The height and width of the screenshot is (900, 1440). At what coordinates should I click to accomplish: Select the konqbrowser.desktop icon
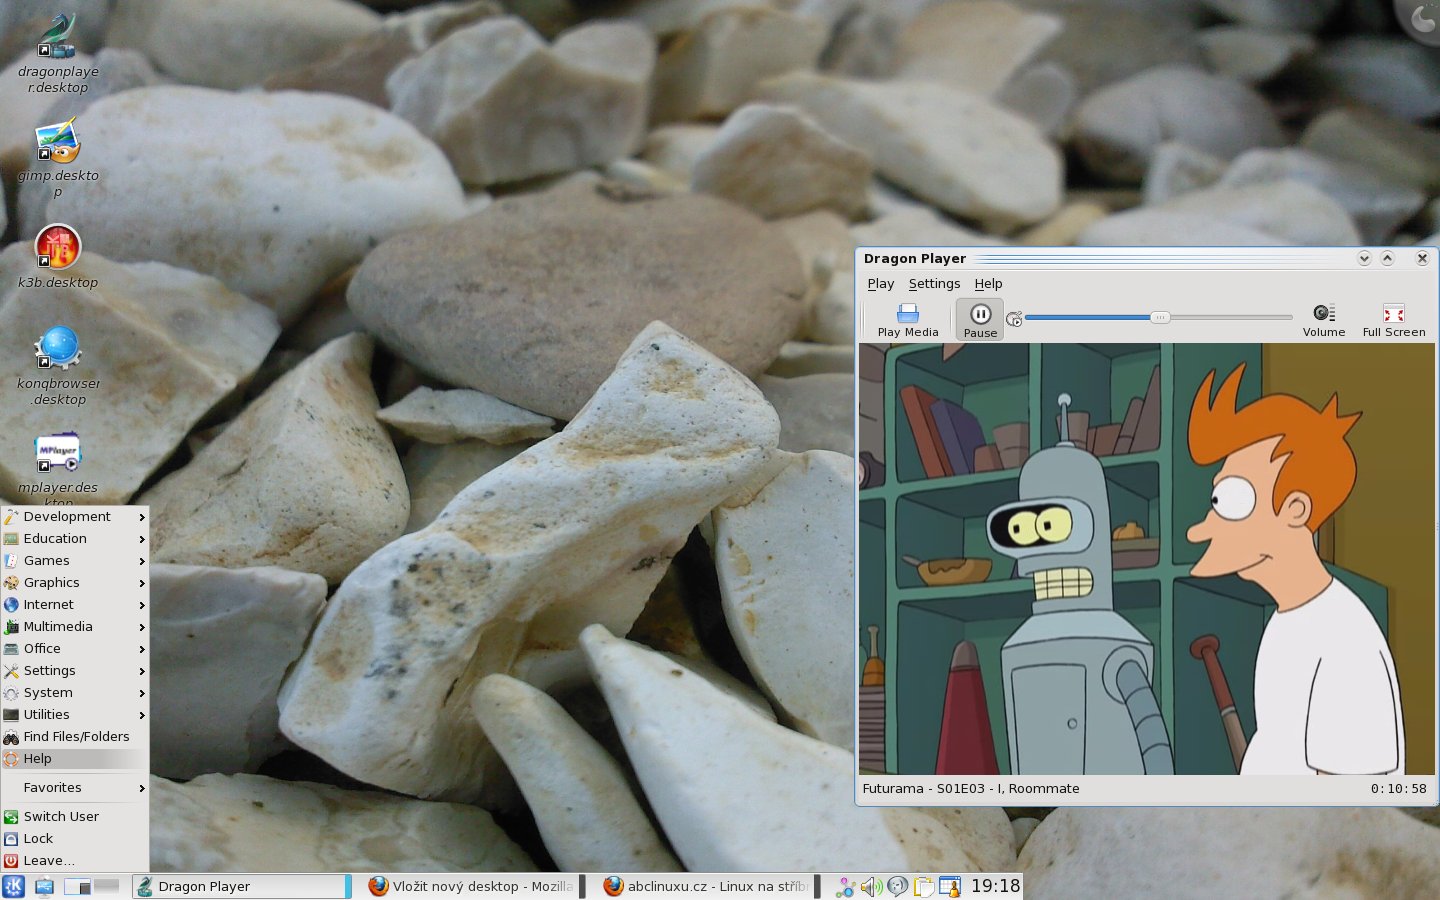58,366
